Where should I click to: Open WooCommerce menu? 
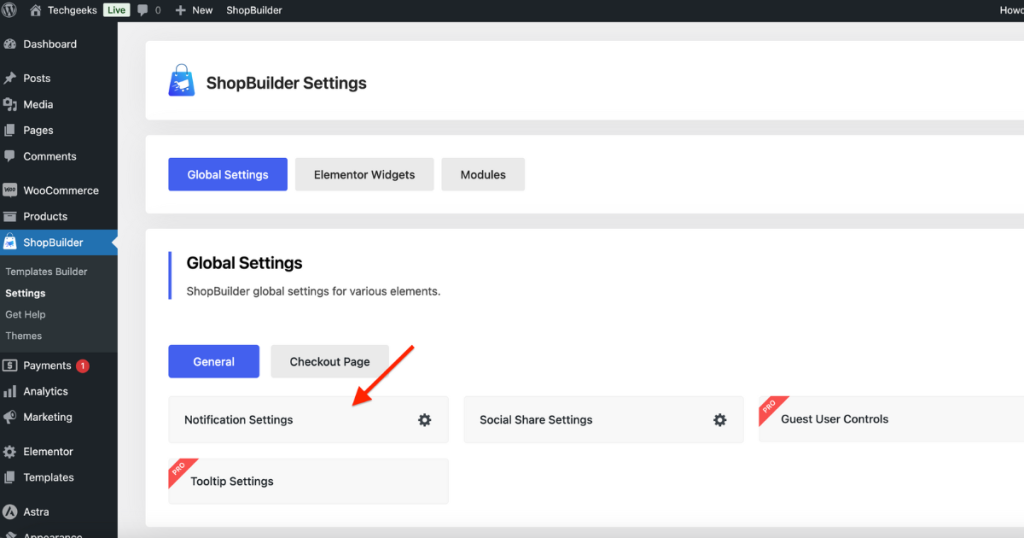point(59,190)
